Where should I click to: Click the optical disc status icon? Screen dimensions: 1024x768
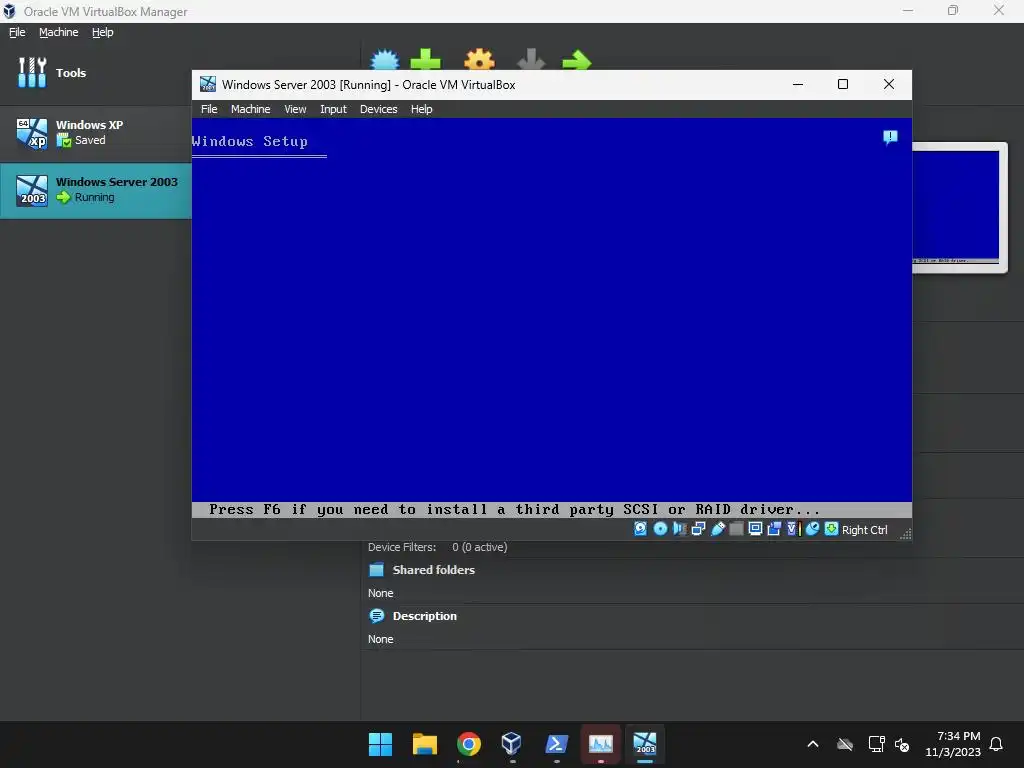click(x=660, y=529)
